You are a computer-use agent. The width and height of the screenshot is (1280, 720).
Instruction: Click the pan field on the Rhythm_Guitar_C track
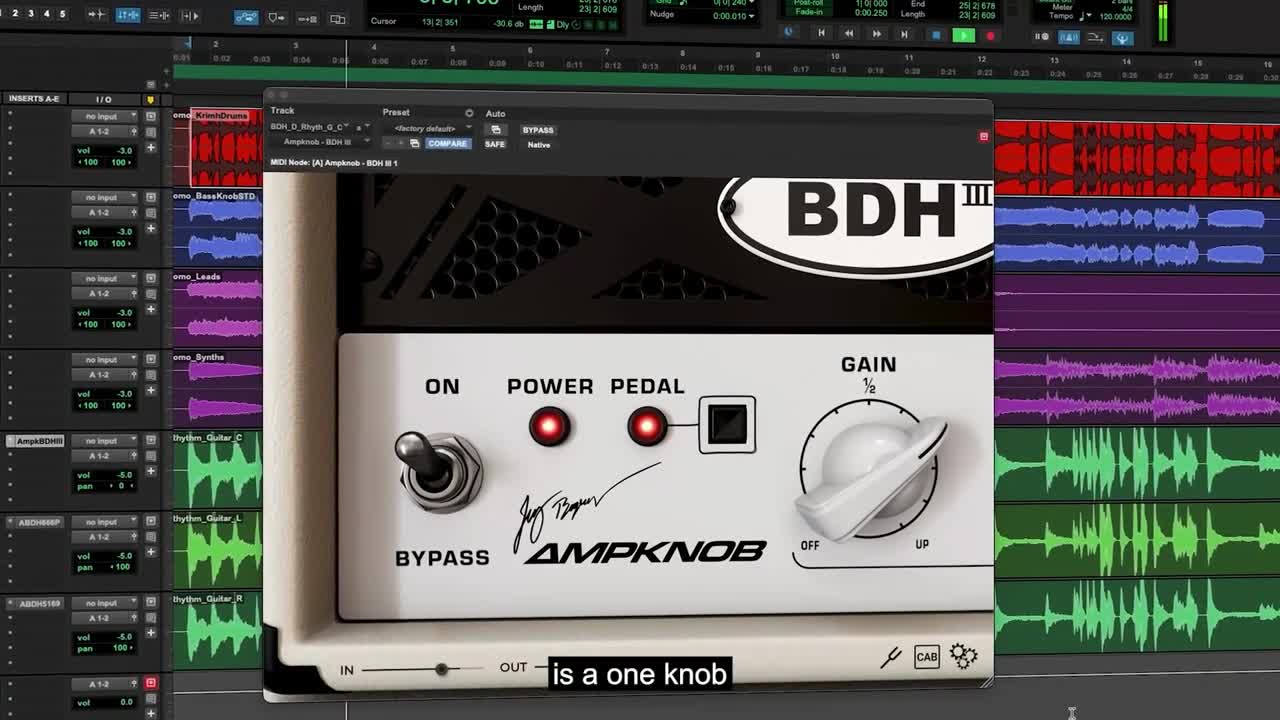tap(104, 486)
